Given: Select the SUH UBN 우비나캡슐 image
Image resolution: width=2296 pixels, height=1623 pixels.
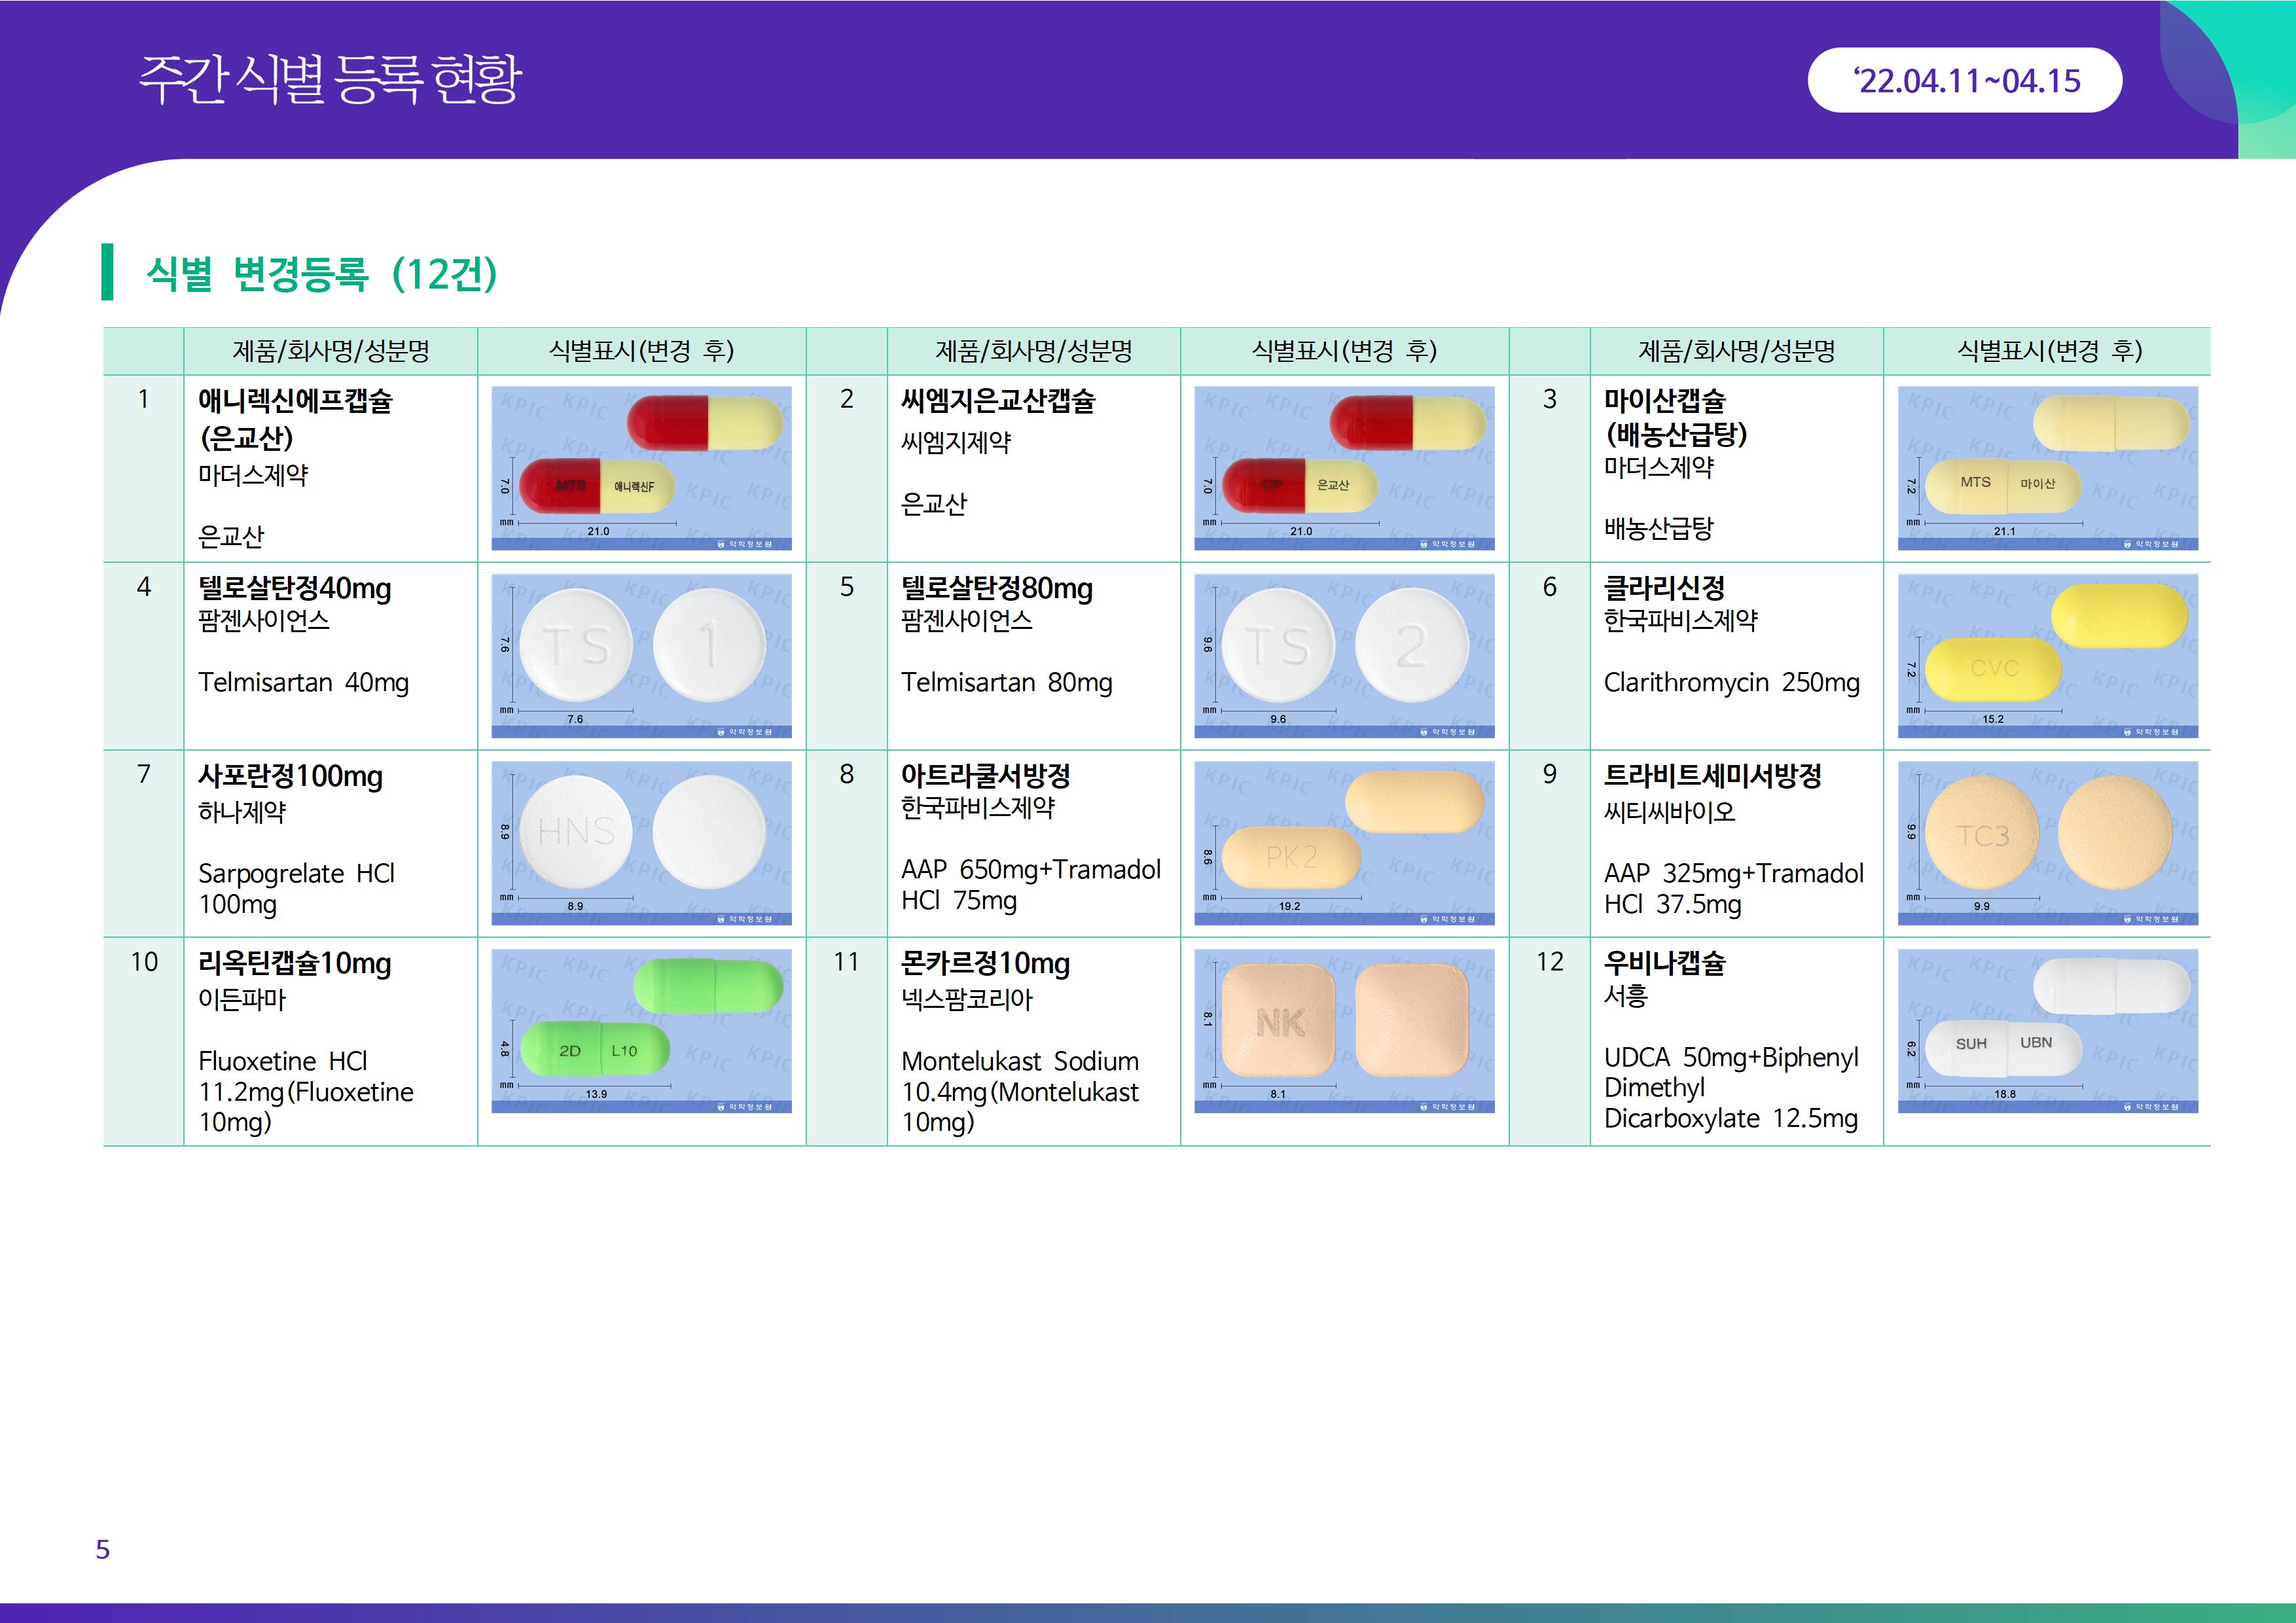Looking at the screenshot, I should [2047, 1030].
